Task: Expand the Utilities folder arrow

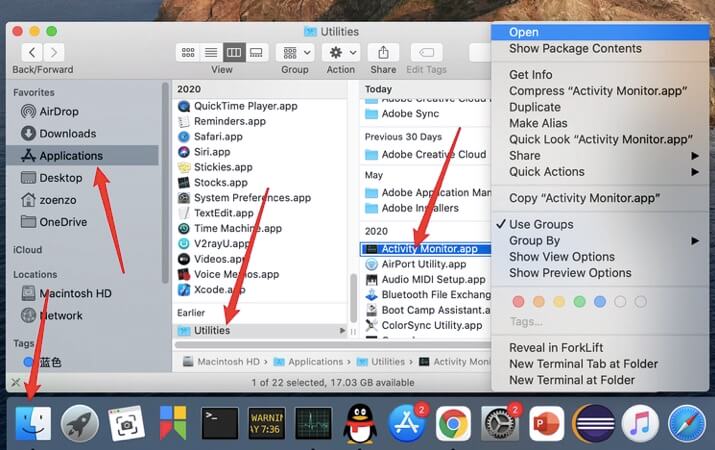Action: (x=342, y=331)
